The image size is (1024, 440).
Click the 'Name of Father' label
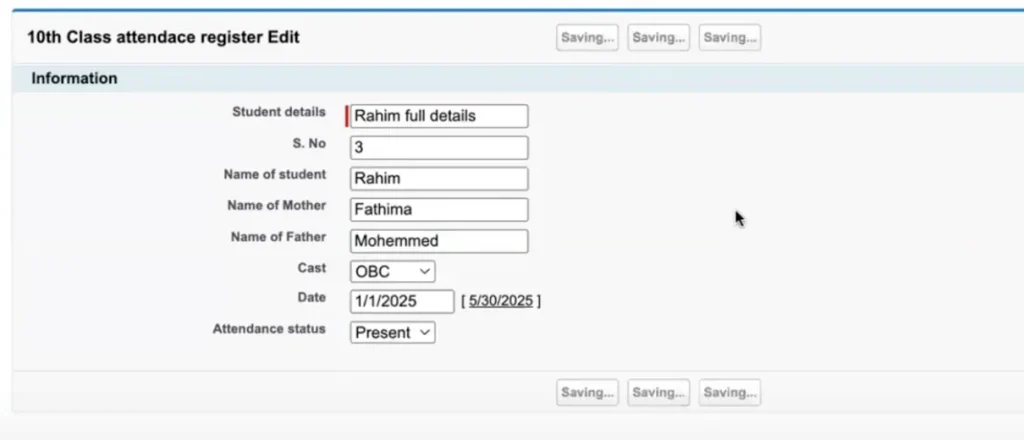(x=278, y=237)
